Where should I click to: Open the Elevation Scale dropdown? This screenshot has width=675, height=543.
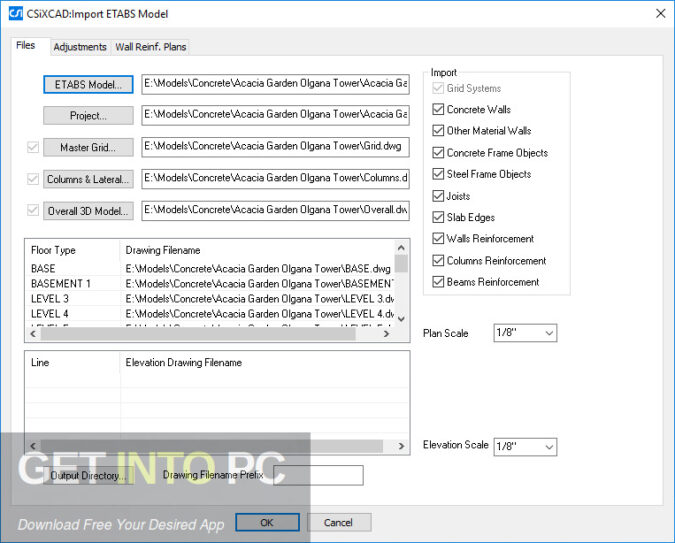[525, 447]
